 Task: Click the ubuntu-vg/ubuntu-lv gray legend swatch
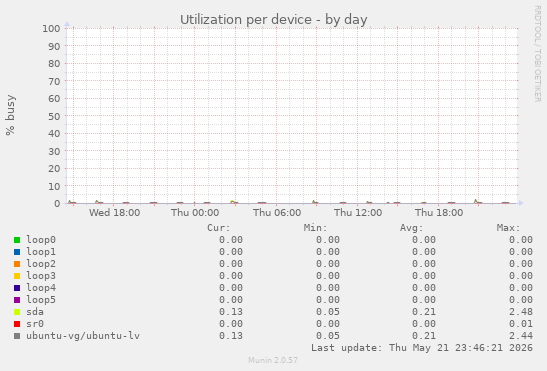pos(17,336)
